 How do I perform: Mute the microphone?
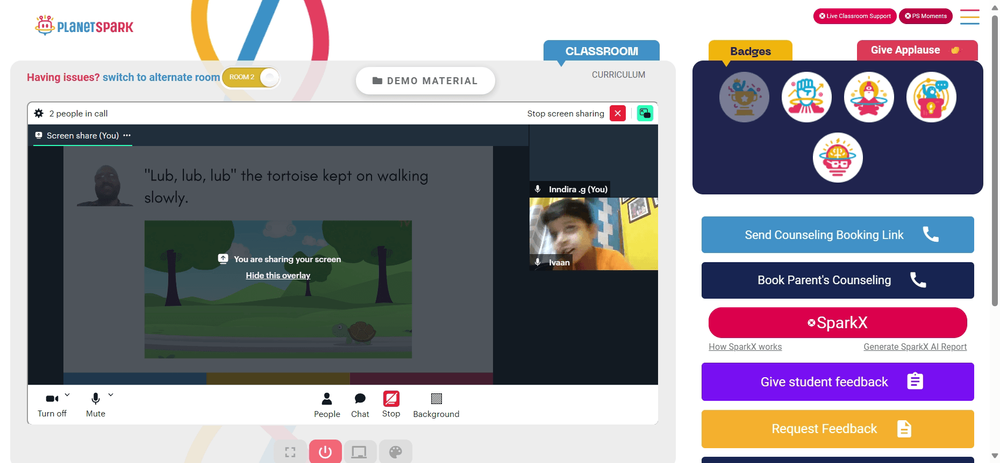pyautogui.click(x=96, y=405)
